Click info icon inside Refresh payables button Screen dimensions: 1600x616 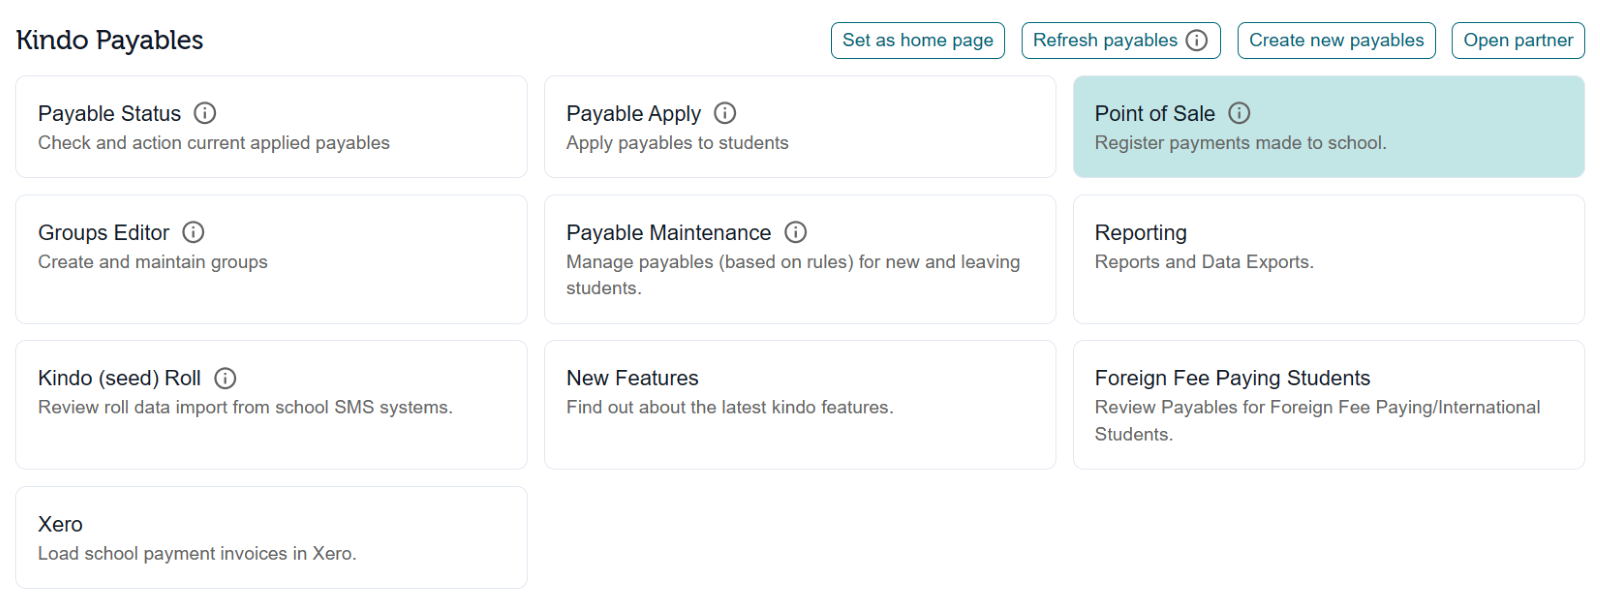coord(1196,40)
